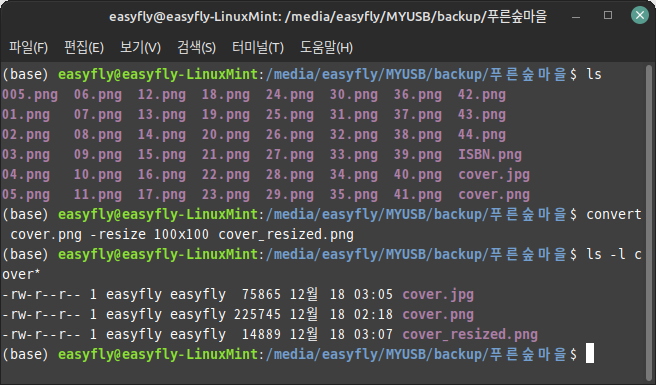The image size is (656, 385).
Task: Click cover.jpg in the first ls listing
Action: (x=494, y=175)
